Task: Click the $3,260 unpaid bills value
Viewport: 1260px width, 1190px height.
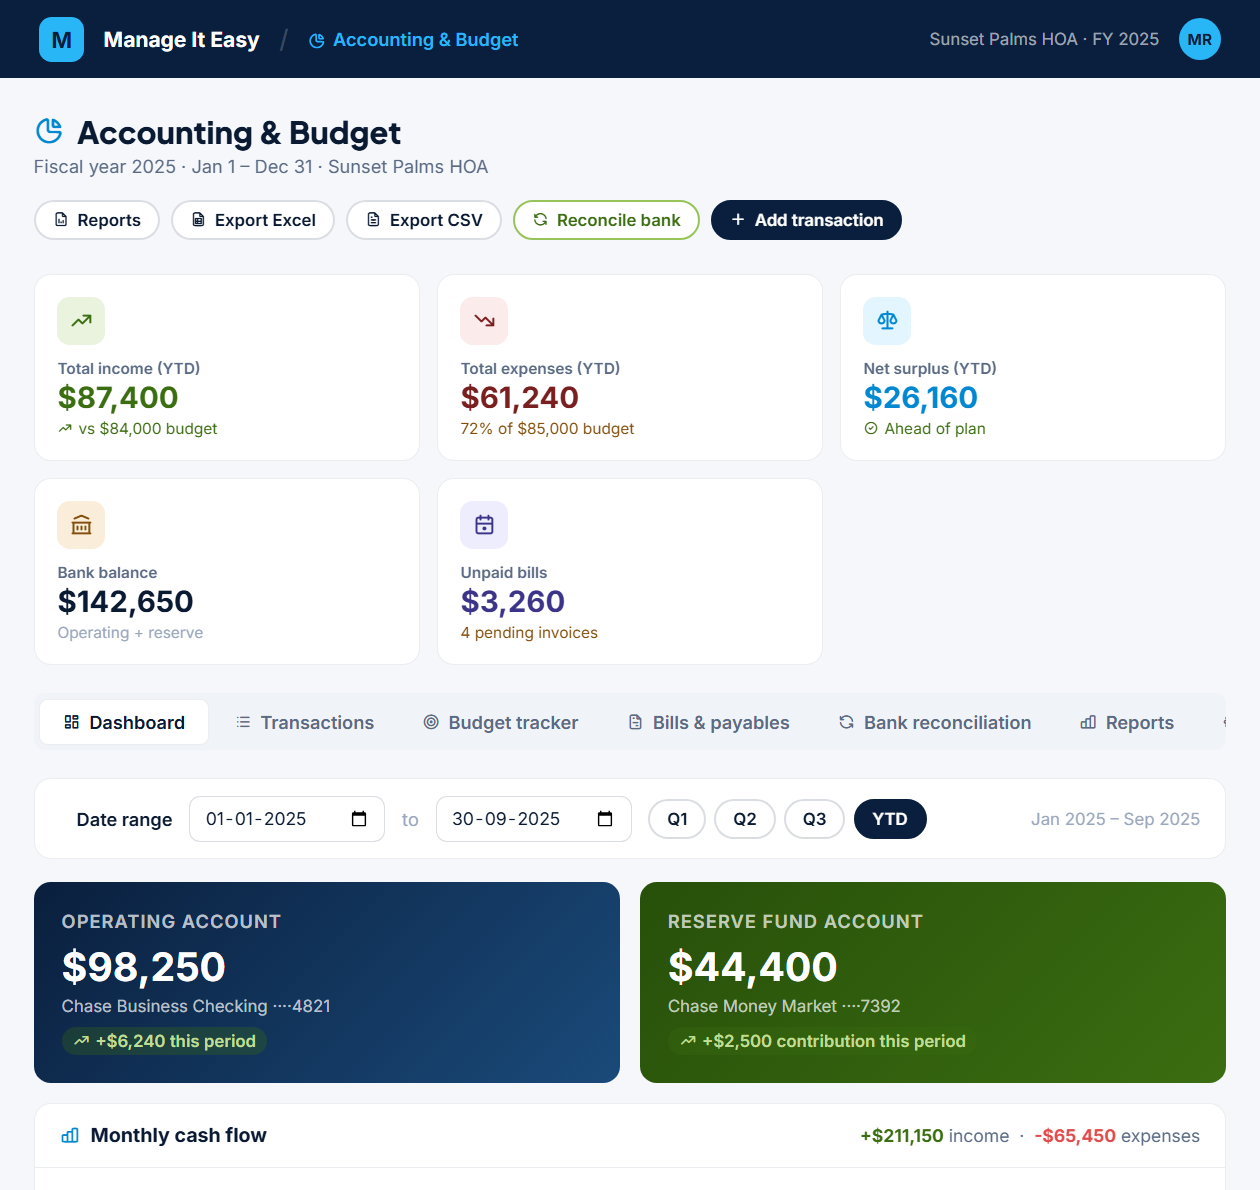Action: (x=513, y=601)
